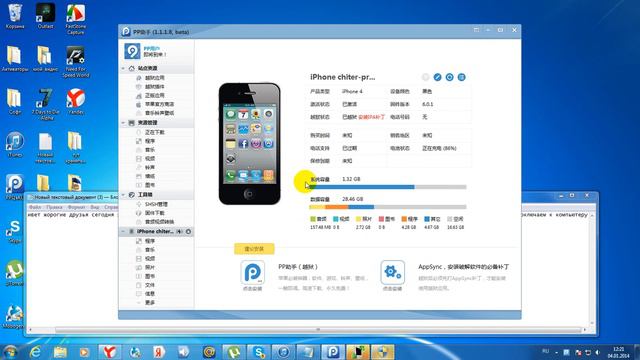Open SHSH管理 in the 工具箱 section
Screen dimensions: 640x360
tap(156, 204)
